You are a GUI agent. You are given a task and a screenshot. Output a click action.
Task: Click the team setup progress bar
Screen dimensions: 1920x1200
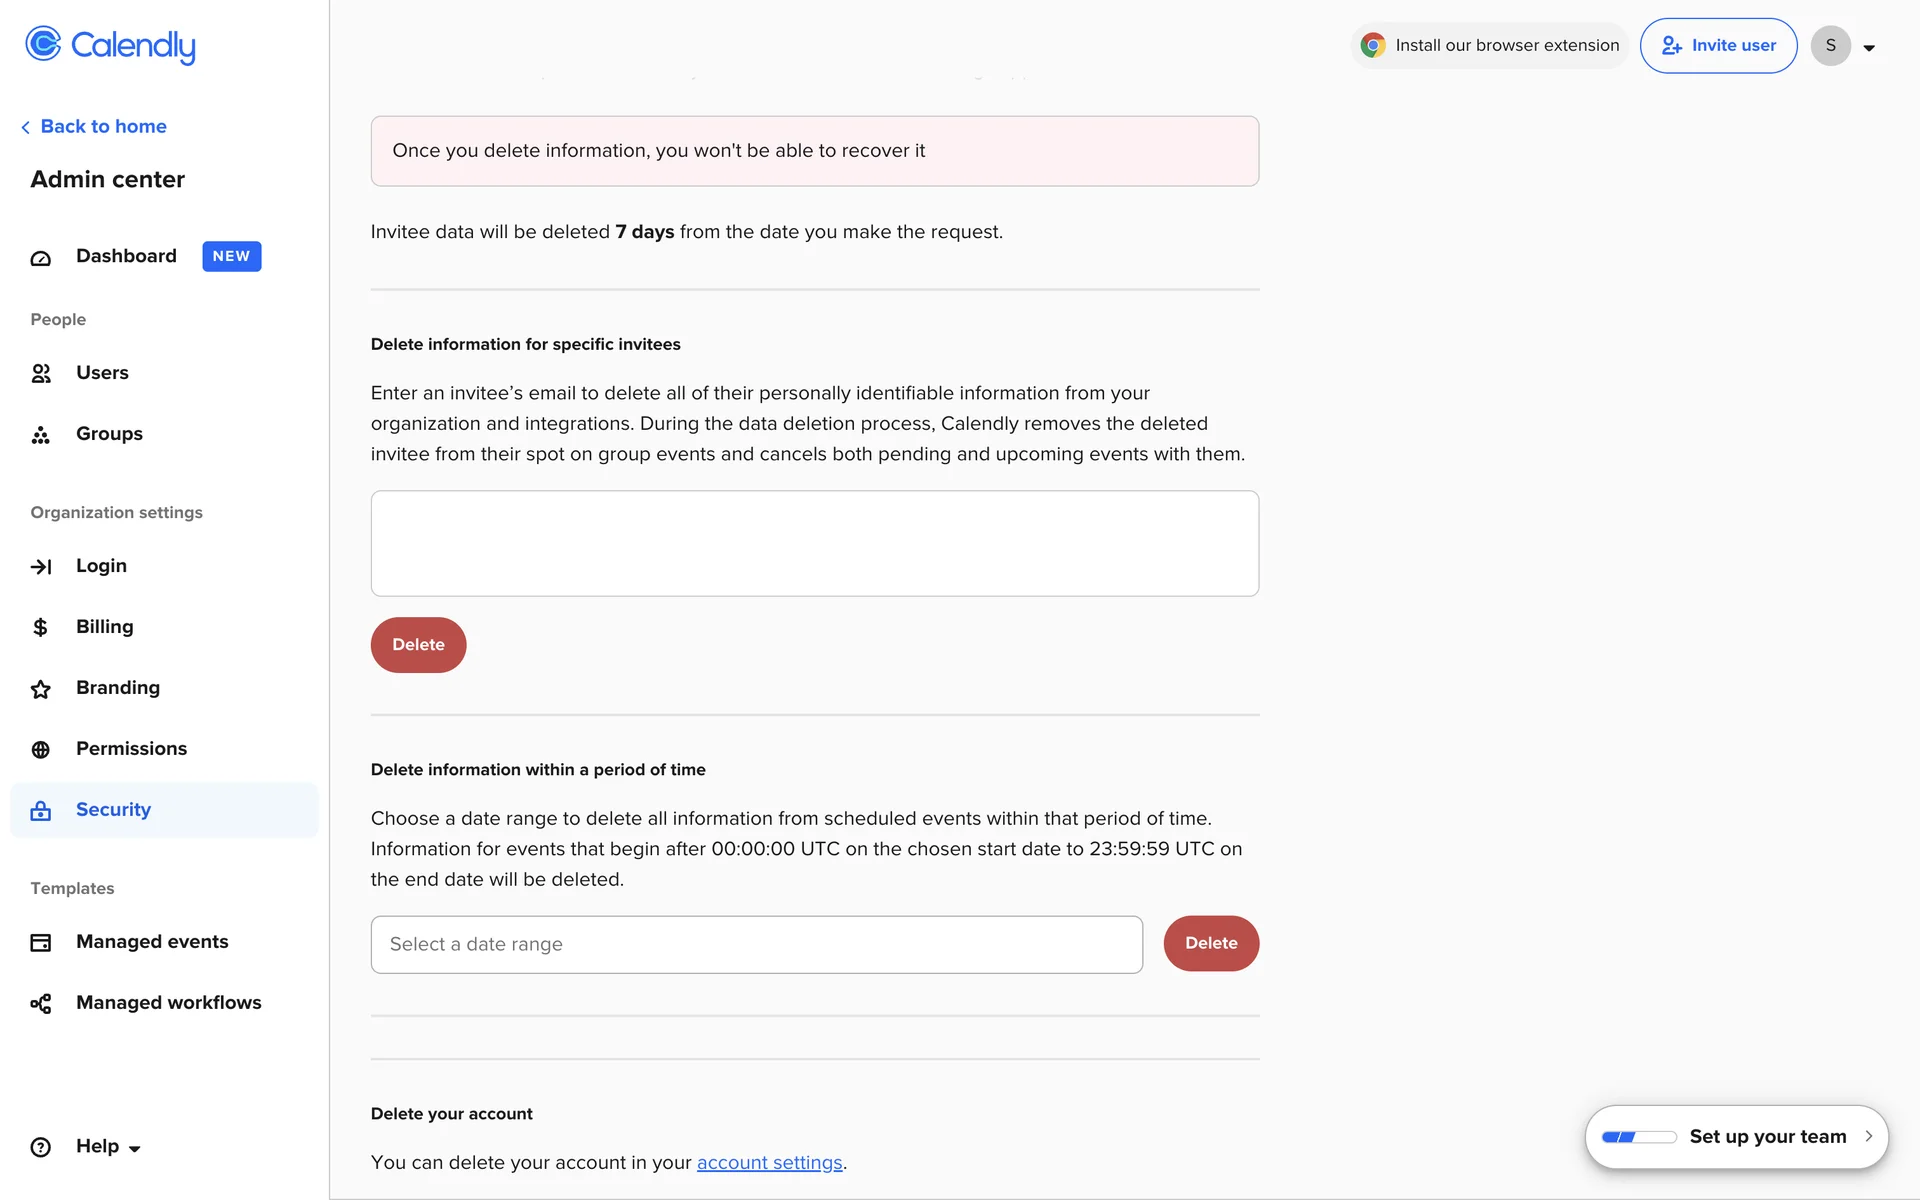pyautogui.click(x=1638, y=1137)
